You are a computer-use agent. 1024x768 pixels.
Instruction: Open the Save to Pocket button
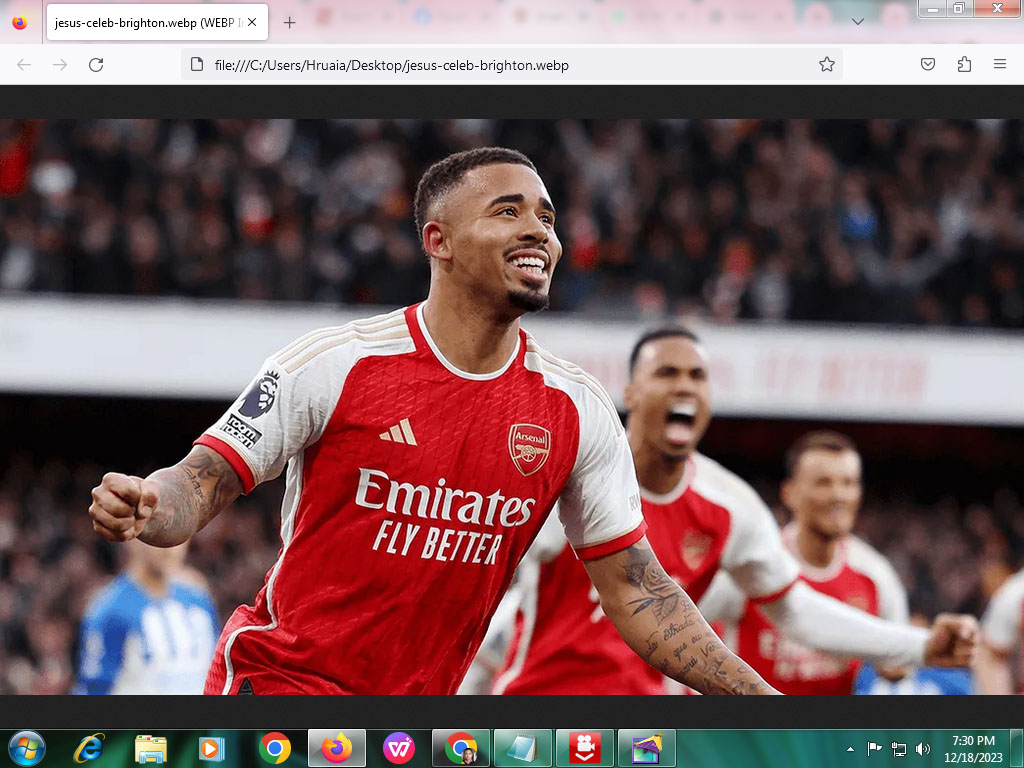(928, 65)
